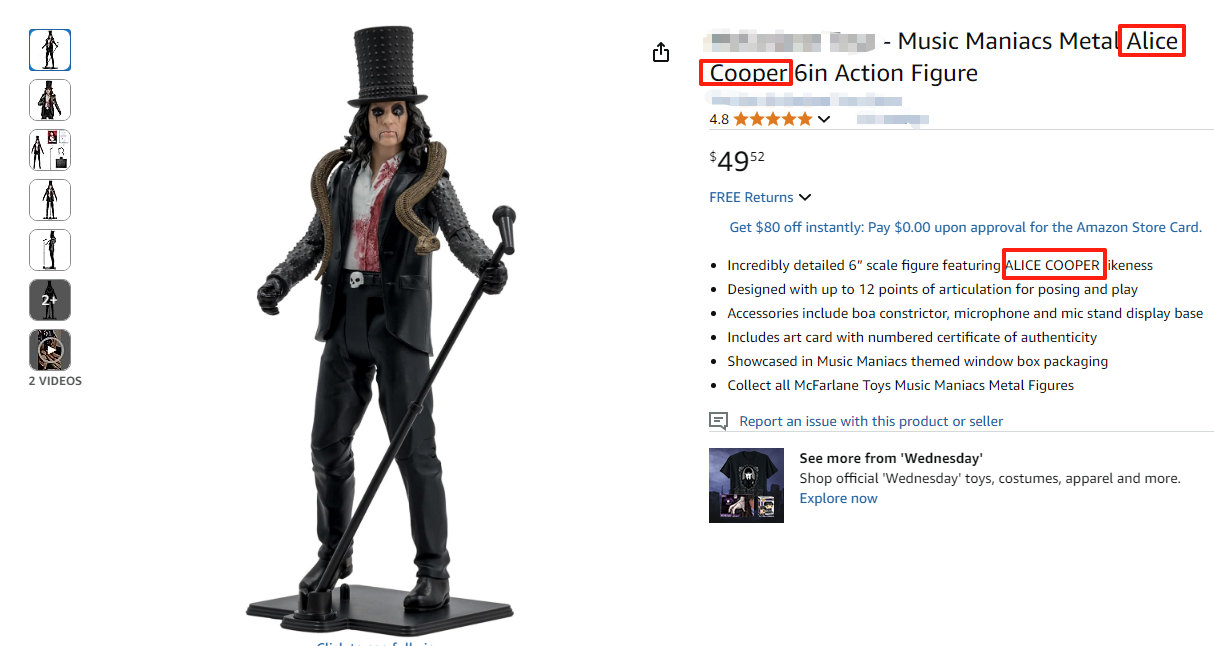Screen dimensions: 1214x646
Task: Click the 4.8 rating number
Action: click(x=719, y=119)
